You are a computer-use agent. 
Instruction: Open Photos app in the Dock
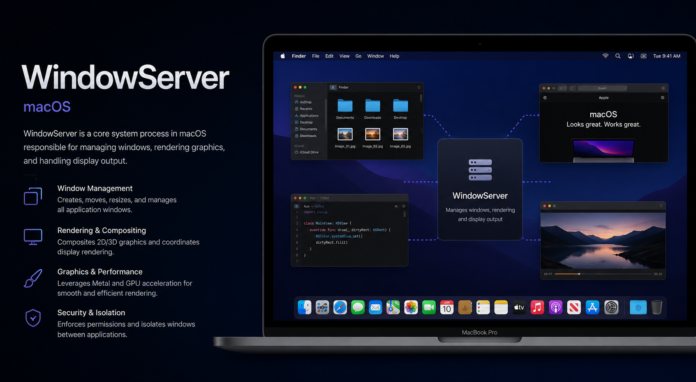coord(411,307)
